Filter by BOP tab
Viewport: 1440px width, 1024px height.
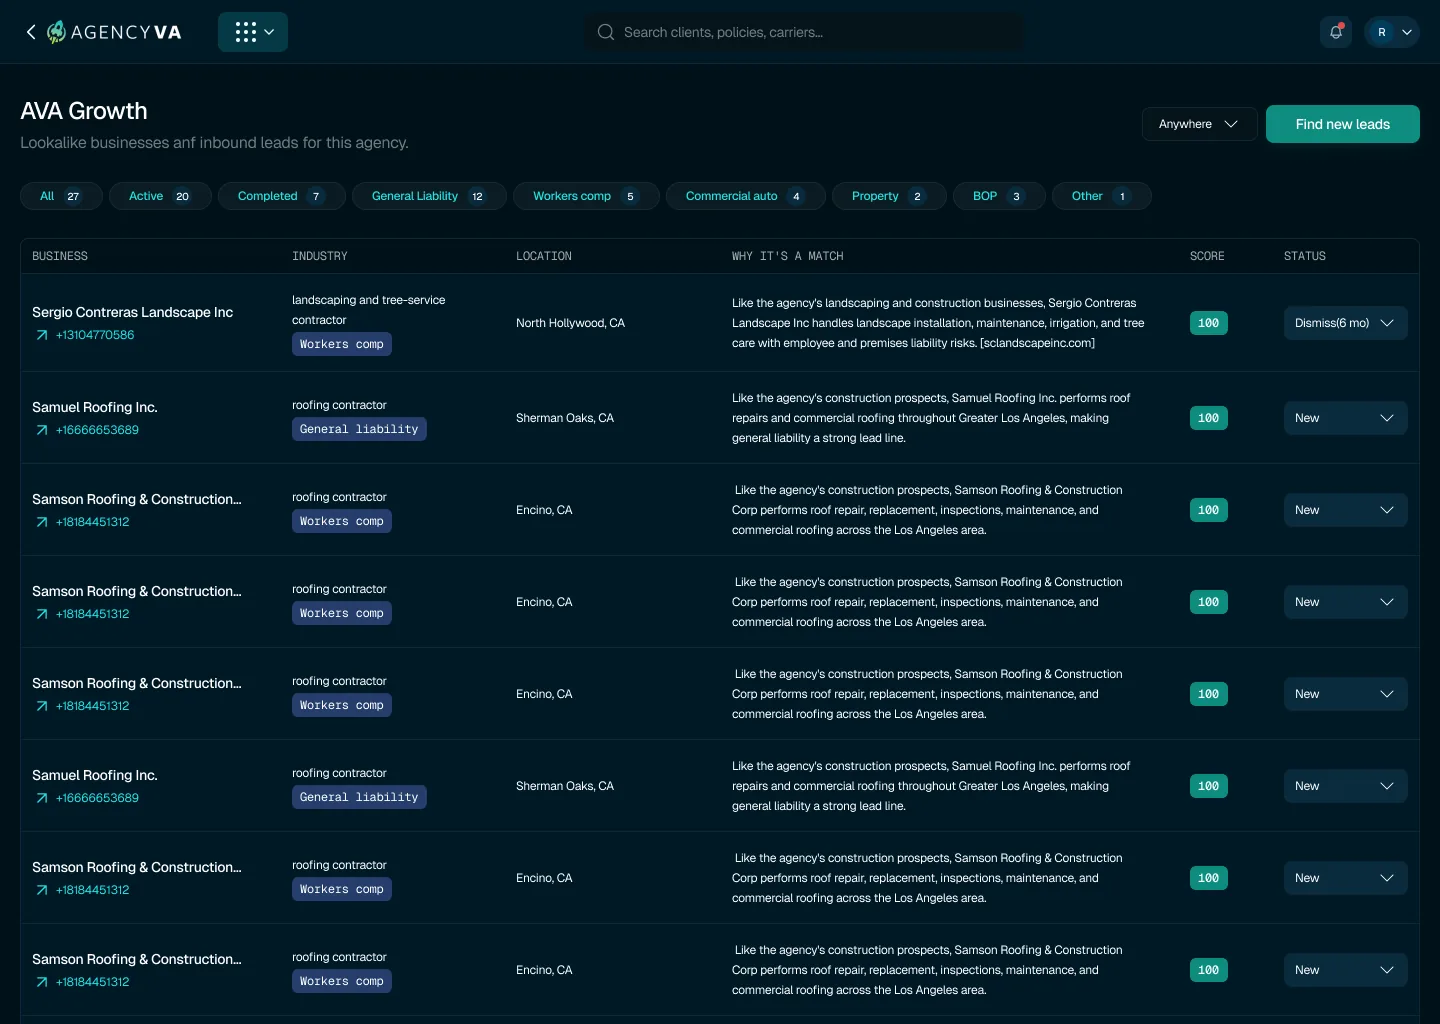click(x=999, y=196)
